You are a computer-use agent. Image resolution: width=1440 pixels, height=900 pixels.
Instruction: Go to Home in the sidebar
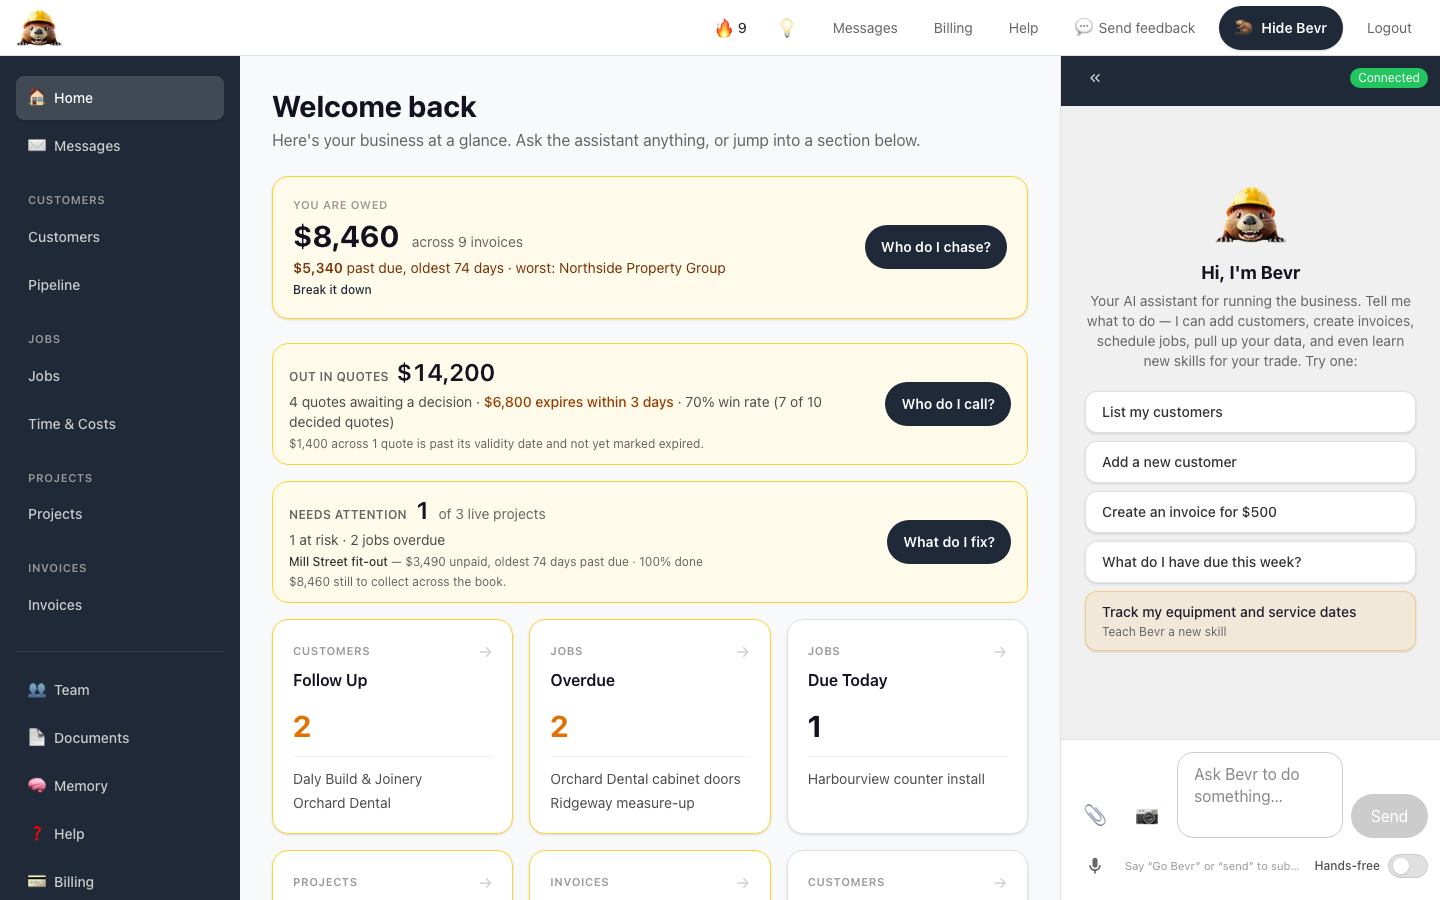click(x=120, y=98)
